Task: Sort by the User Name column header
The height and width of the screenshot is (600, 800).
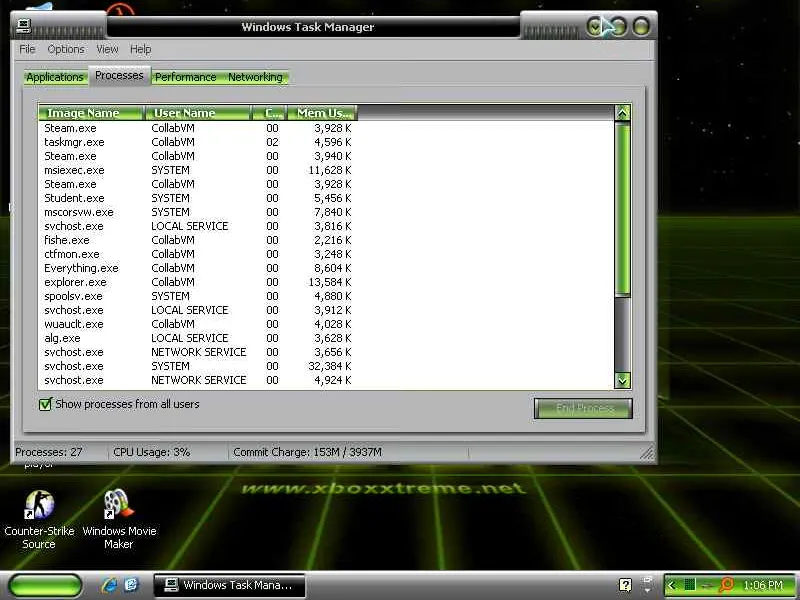Action: click(197, 113)
